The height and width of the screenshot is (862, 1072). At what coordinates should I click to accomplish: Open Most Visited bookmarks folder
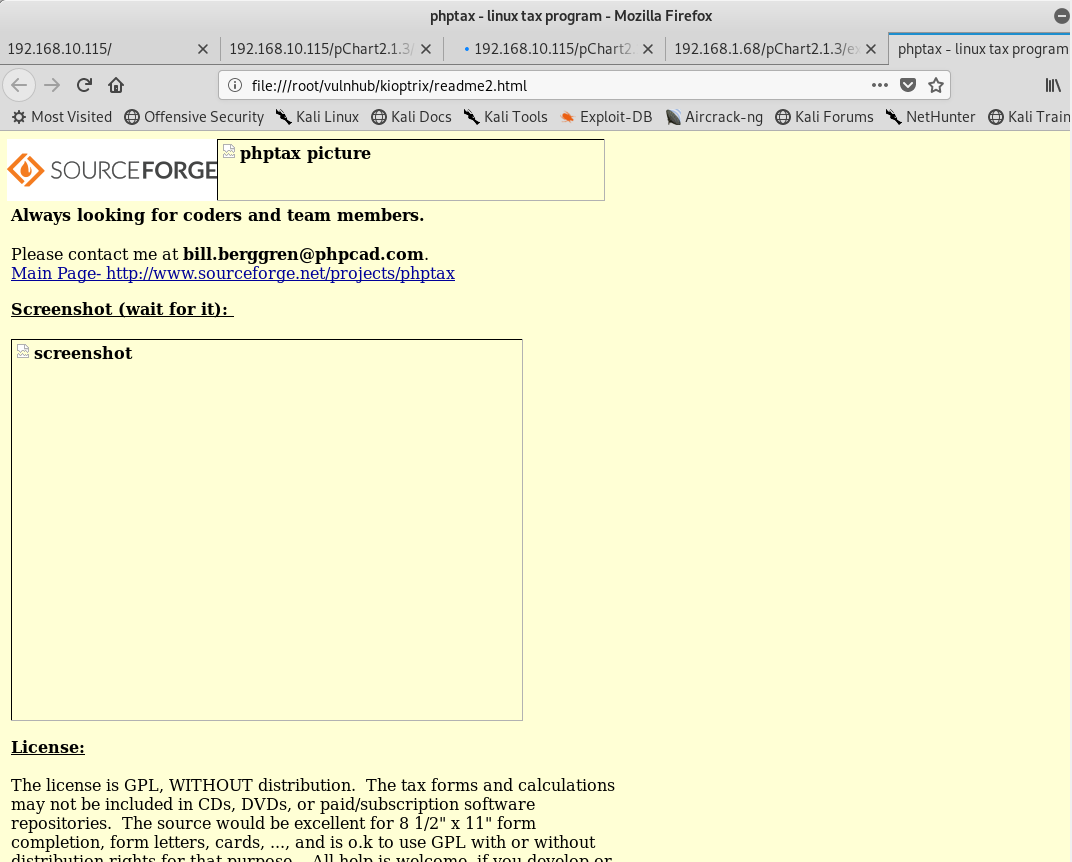(x=62, y=117)
